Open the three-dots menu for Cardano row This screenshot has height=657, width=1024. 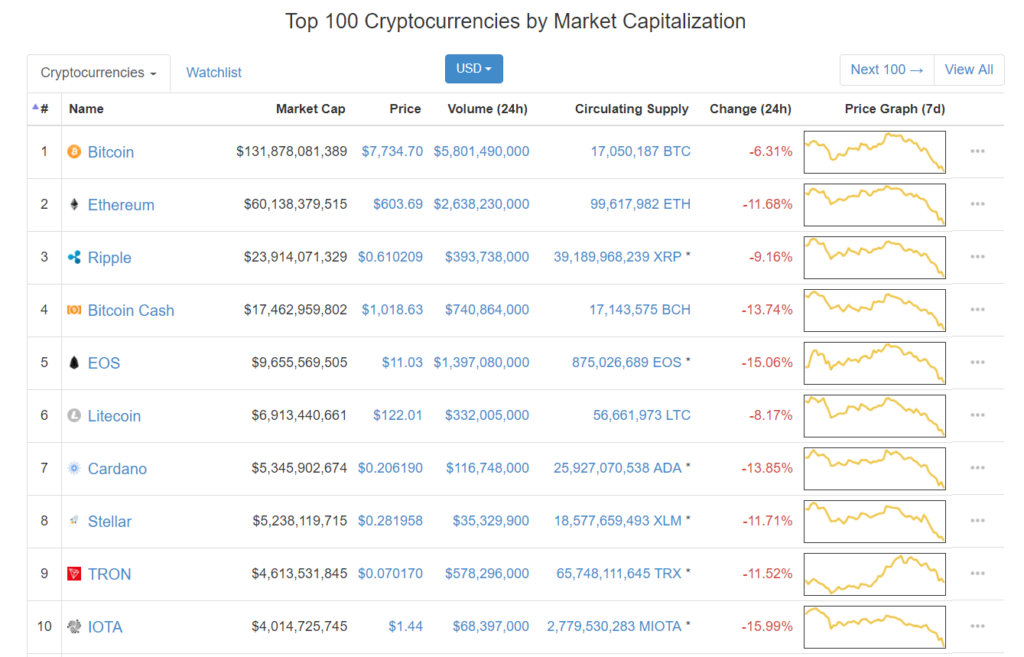click(x=977, y=468)
